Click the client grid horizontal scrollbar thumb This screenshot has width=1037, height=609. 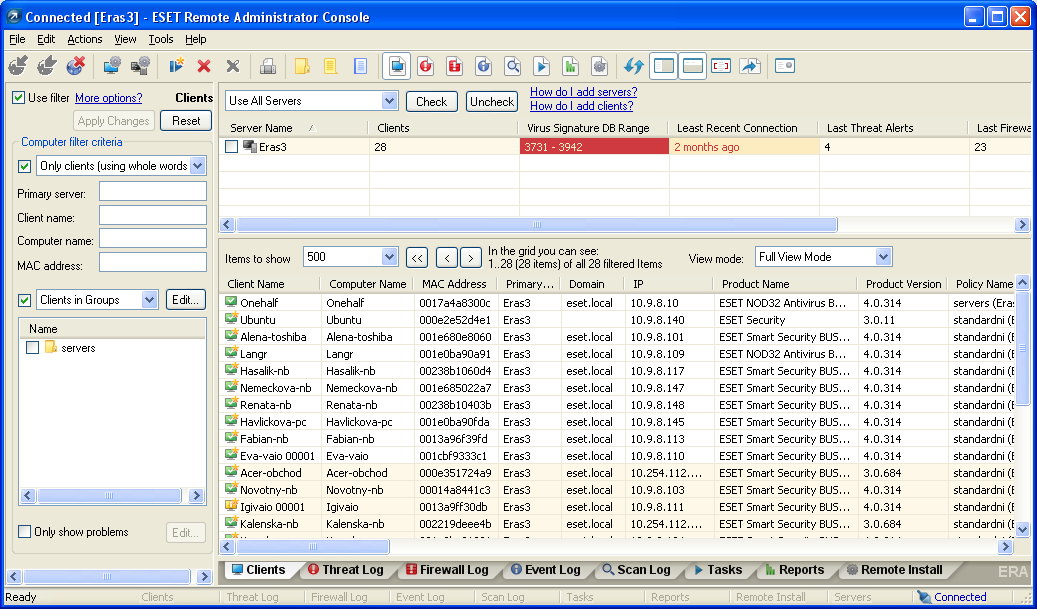coord(313,547)
